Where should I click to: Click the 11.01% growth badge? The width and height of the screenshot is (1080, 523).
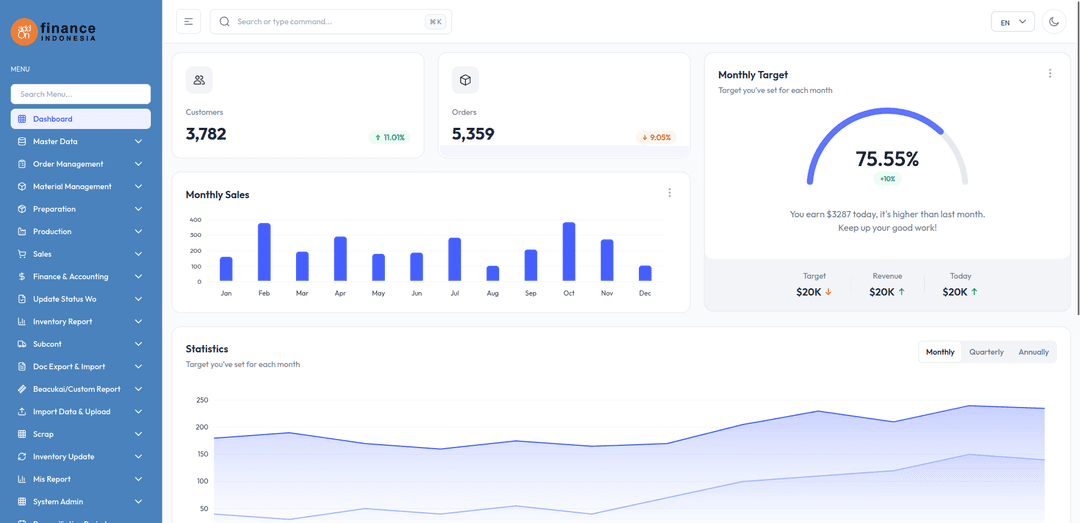click(389, 137)
